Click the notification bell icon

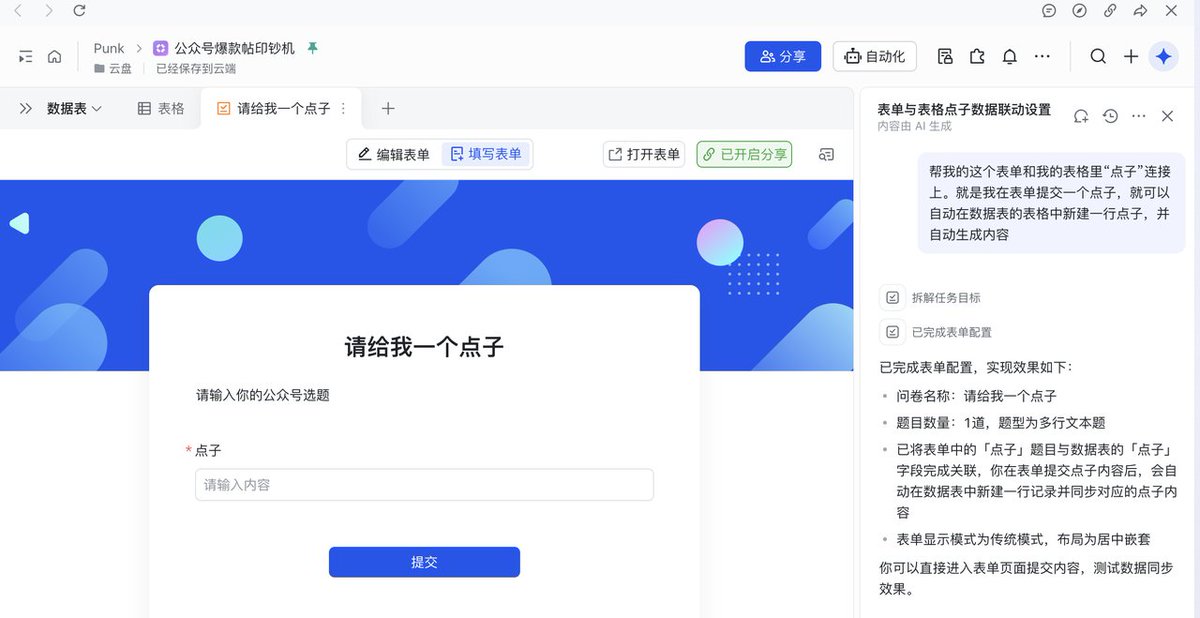[1010, 57]
